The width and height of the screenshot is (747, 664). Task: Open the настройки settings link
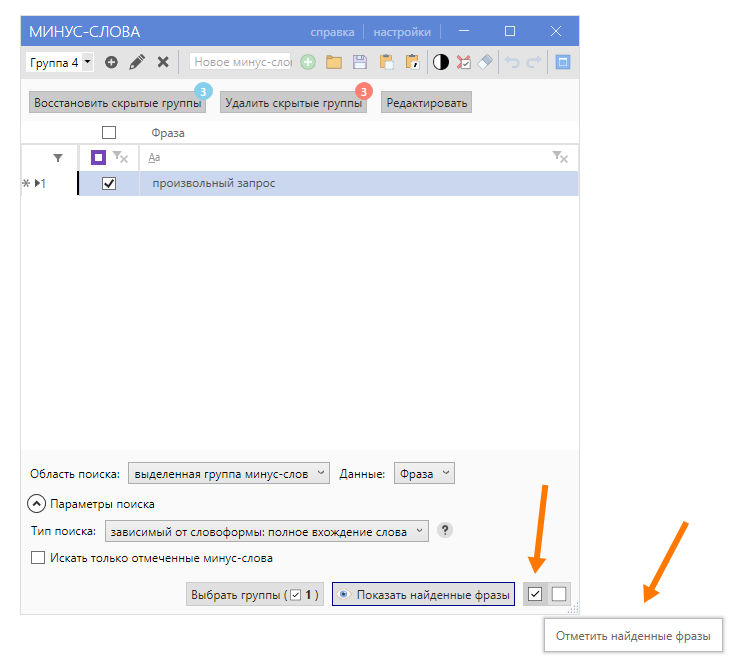pyautogui.click(x=402, y=32)
